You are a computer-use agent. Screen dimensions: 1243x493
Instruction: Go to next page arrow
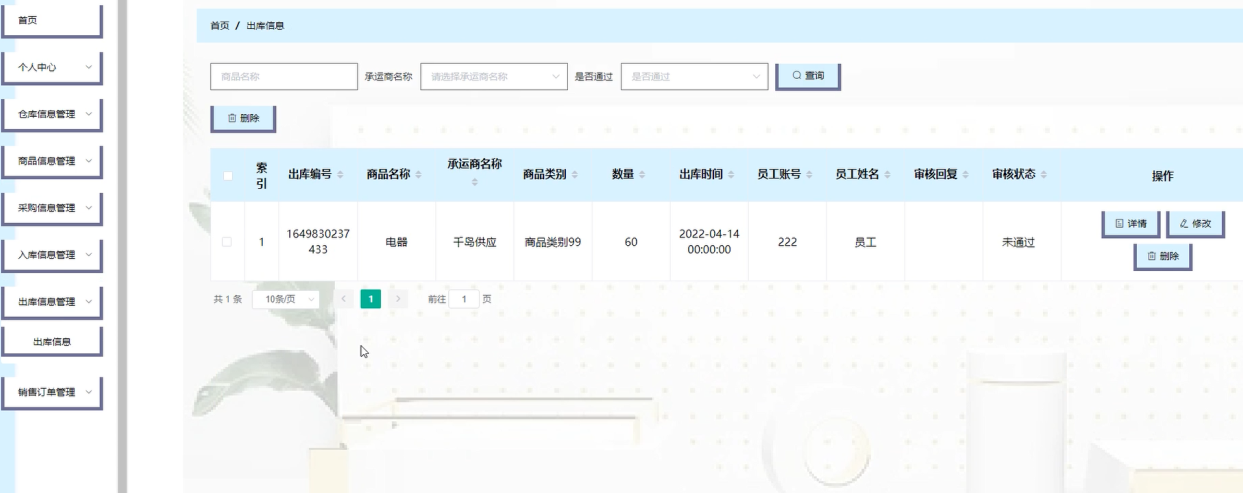(399, 298)
